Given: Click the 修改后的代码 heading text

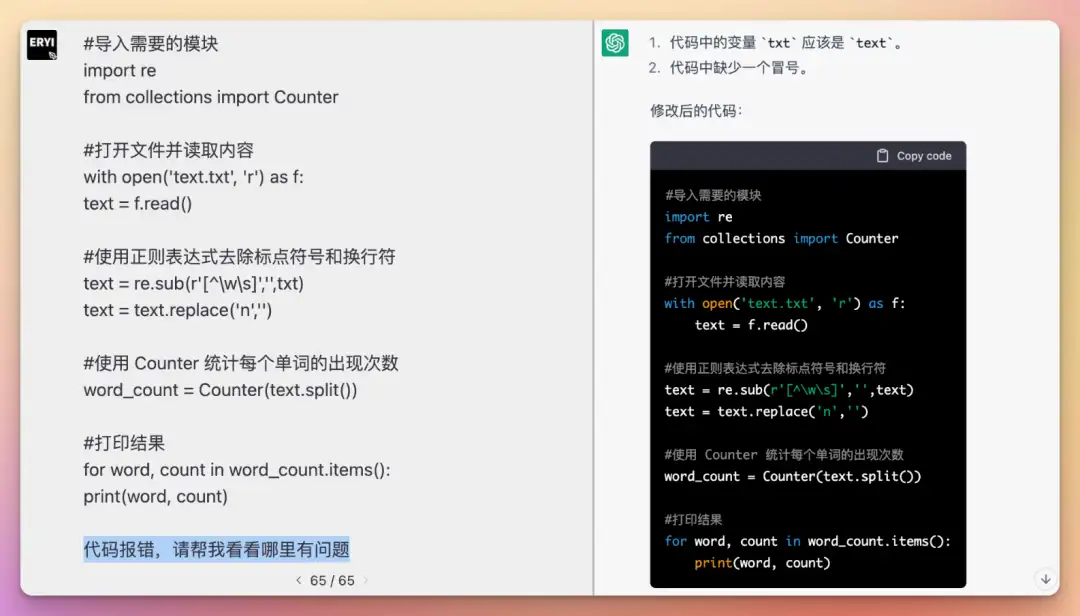Looking at the screenshot, I should tap(696, 111).
